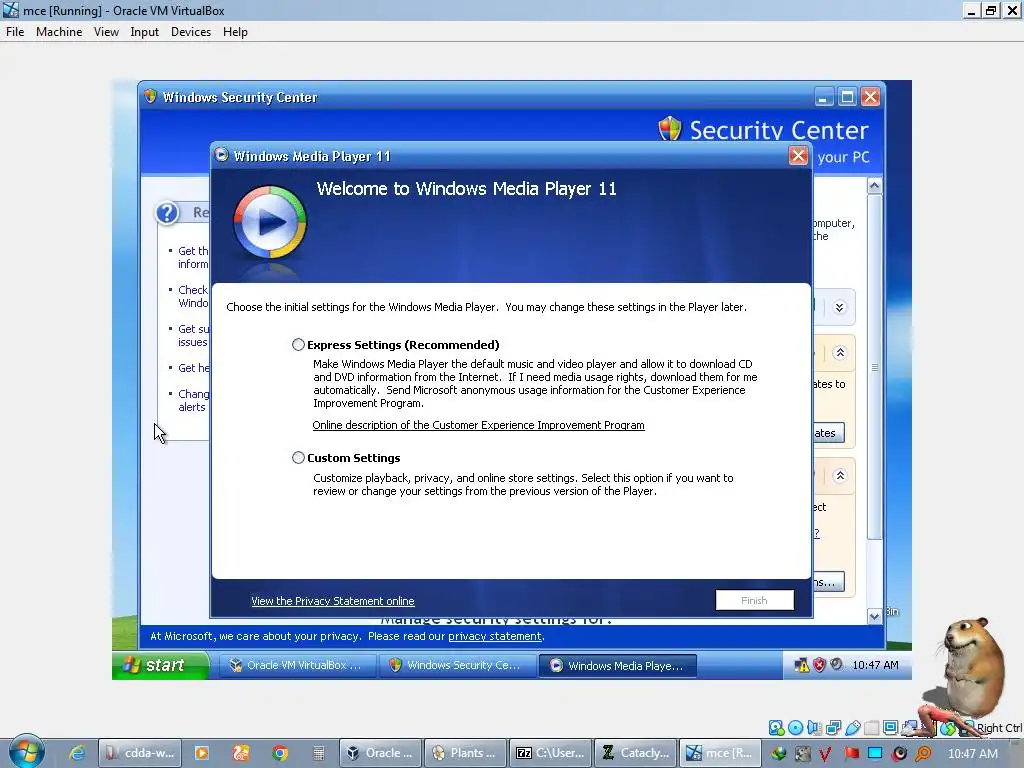The height and width of the screenshot is (768, 1024).
Task: Collapse the upper double-up chevron section in Security Center
Action: (x=840, y=353)
